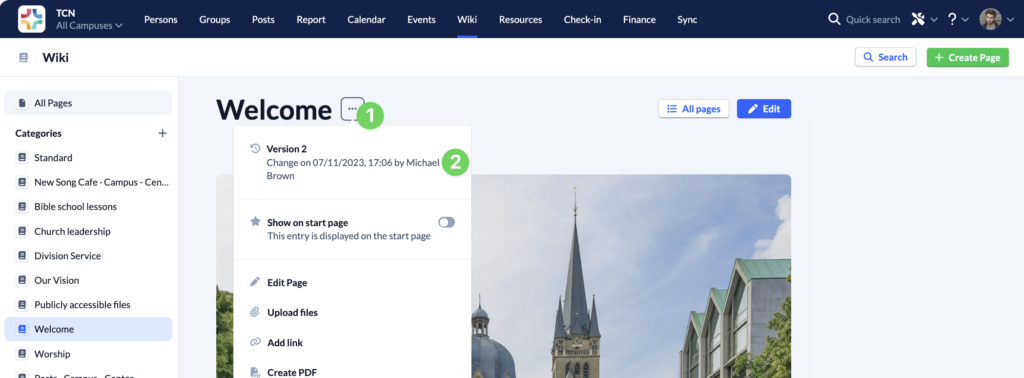This screenshot has width=1024, height=378.
Task: Open the All Campuses dropdown
Action: coord(89,25)
